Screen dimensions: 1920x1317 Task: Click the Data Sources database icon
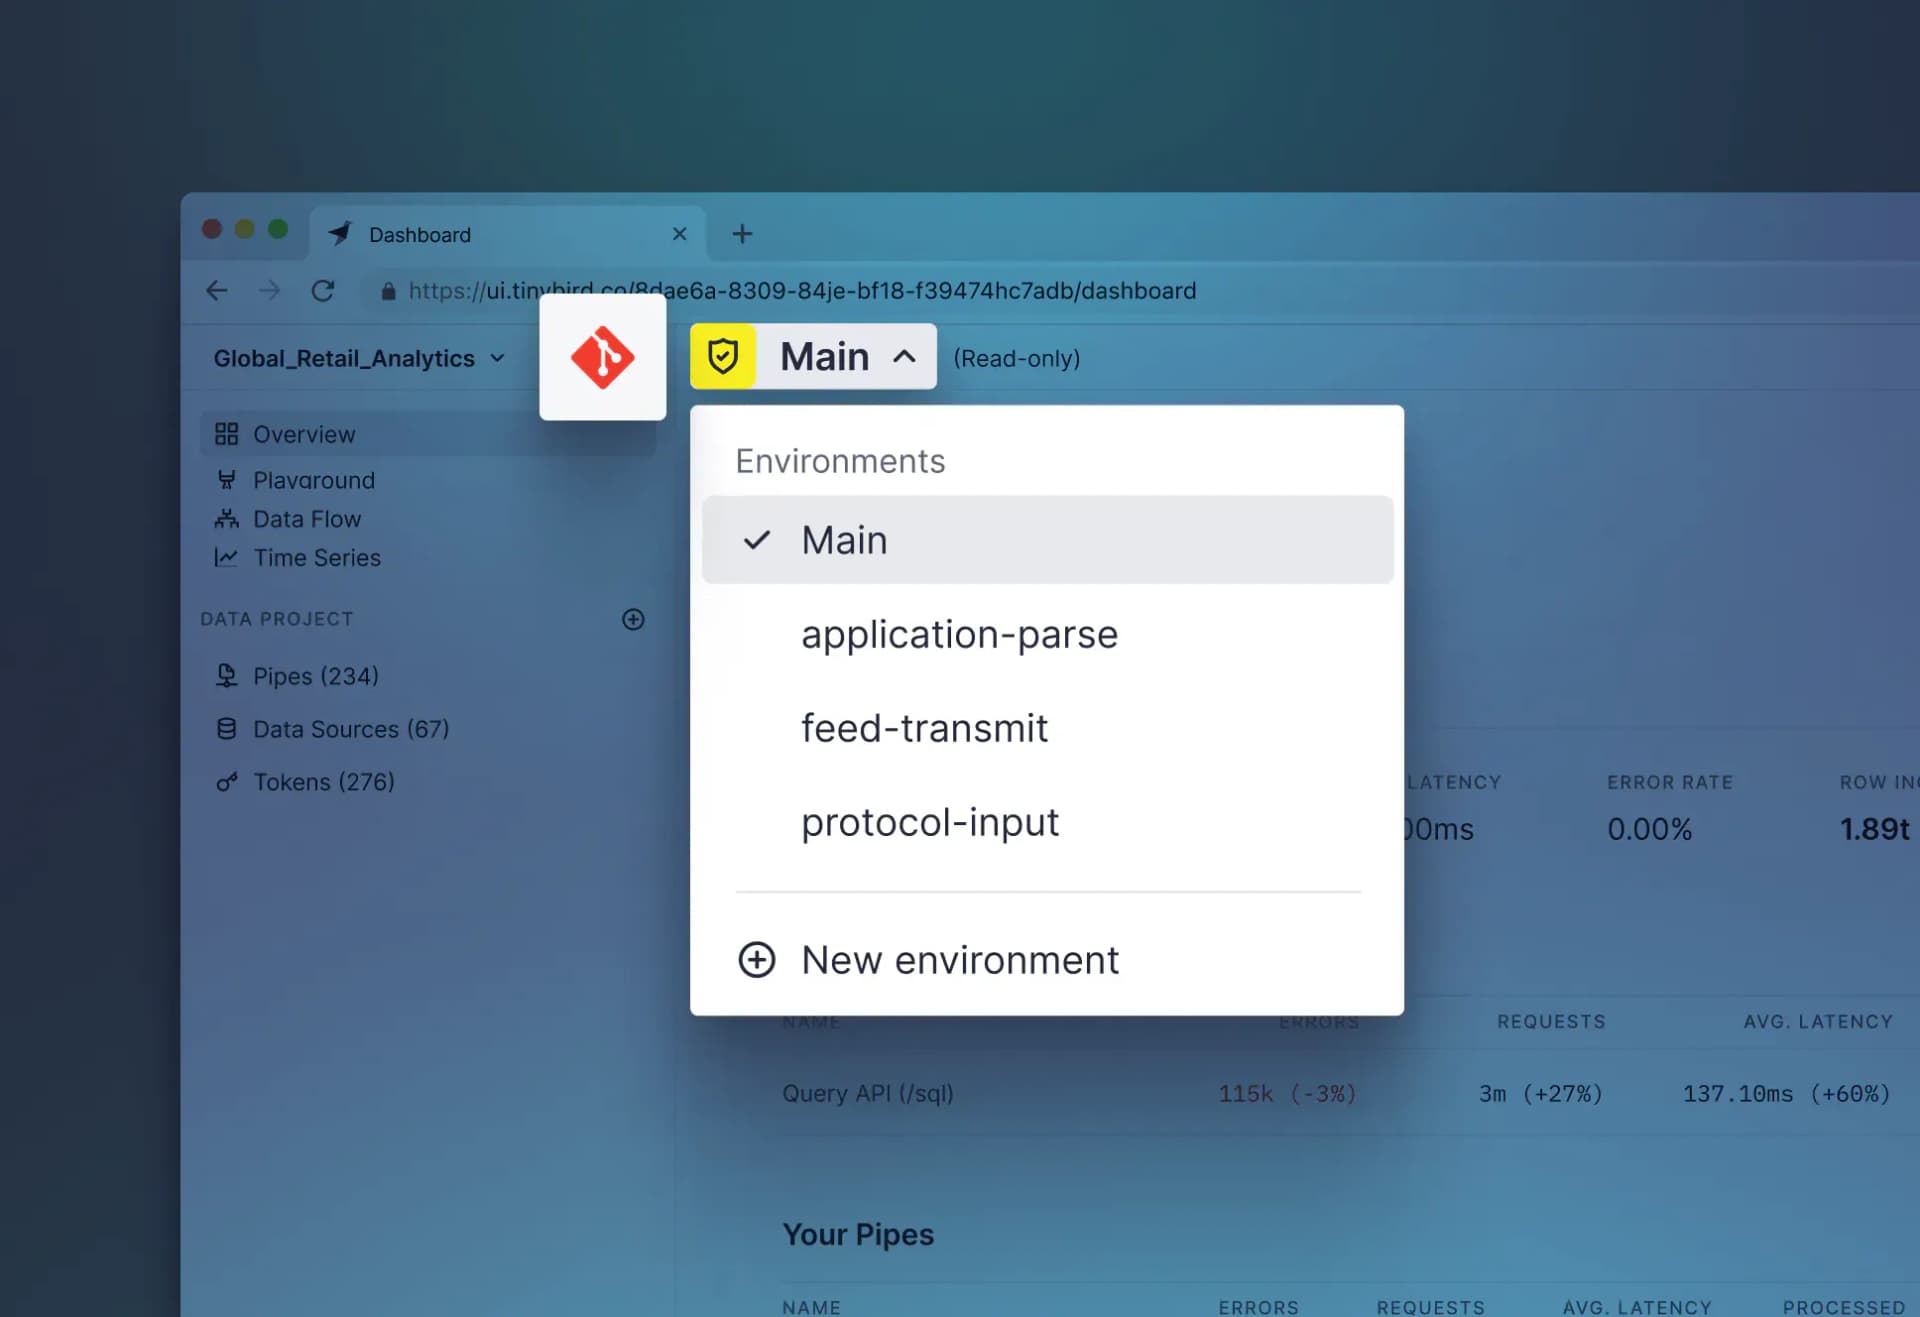pos(227,729)
